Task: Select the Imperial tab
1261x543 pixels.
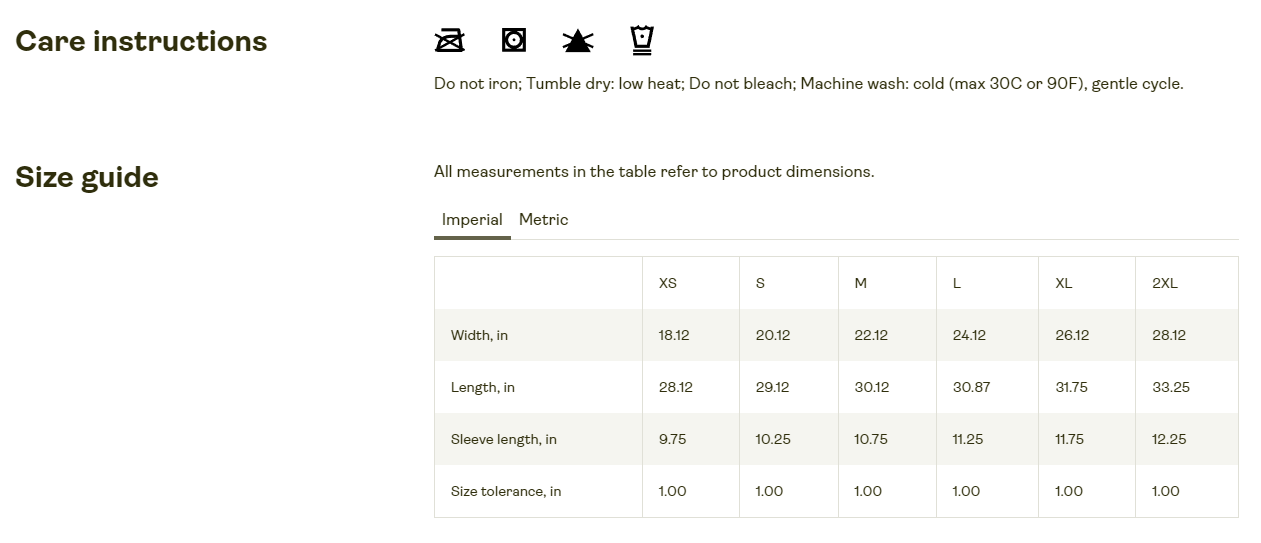Action: (x=472, y=220)
